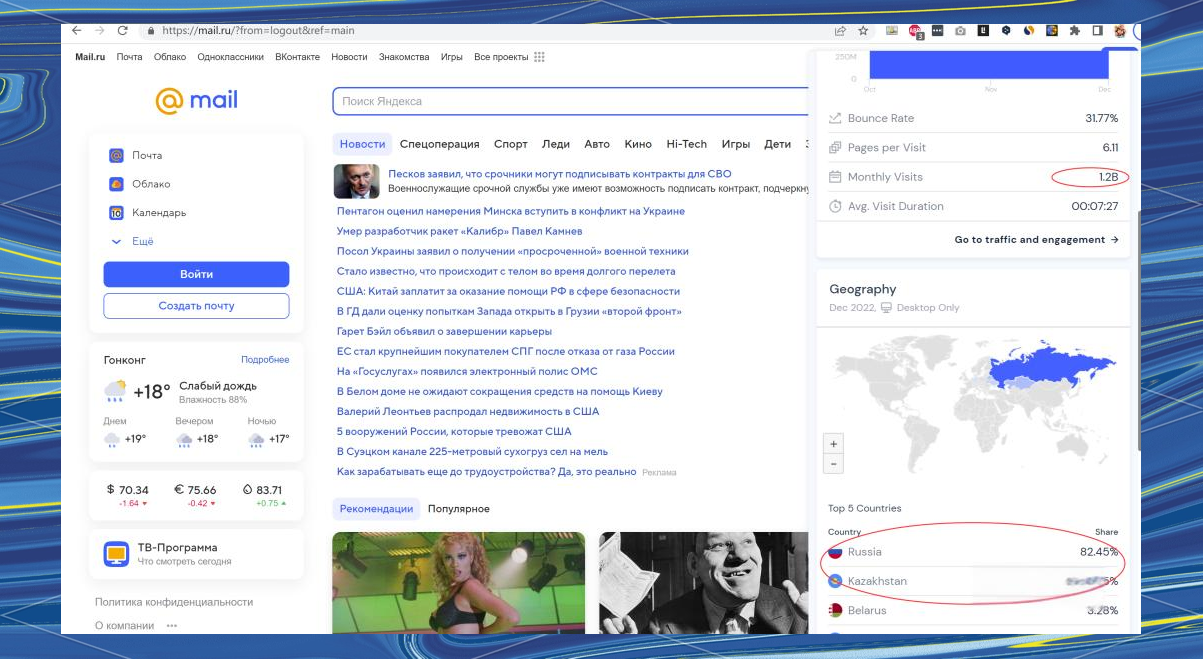Select the Леди news tab
1203x659 pixels.
pyautogui.click(x=556, y=144)
